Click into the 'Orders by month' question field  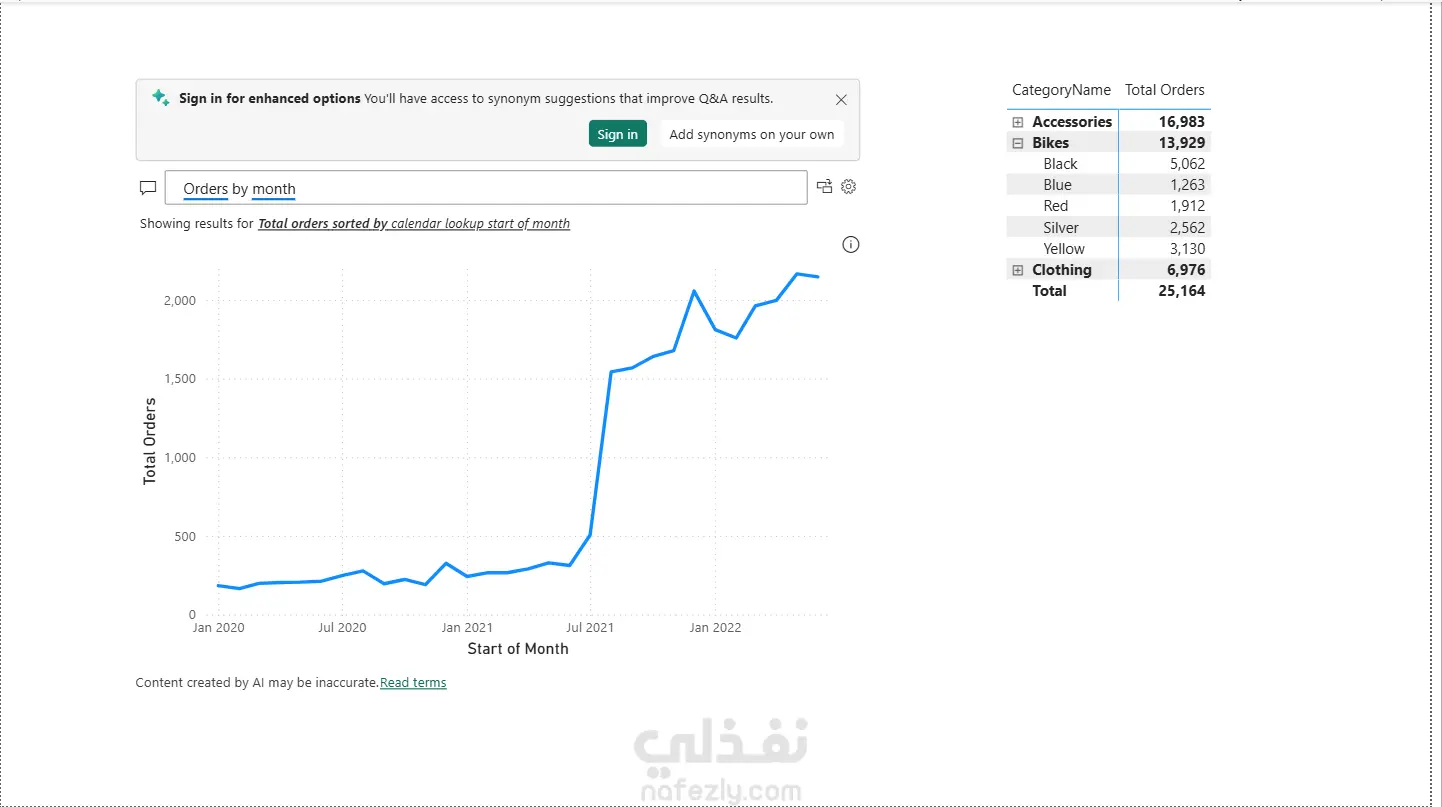[486, 188]
